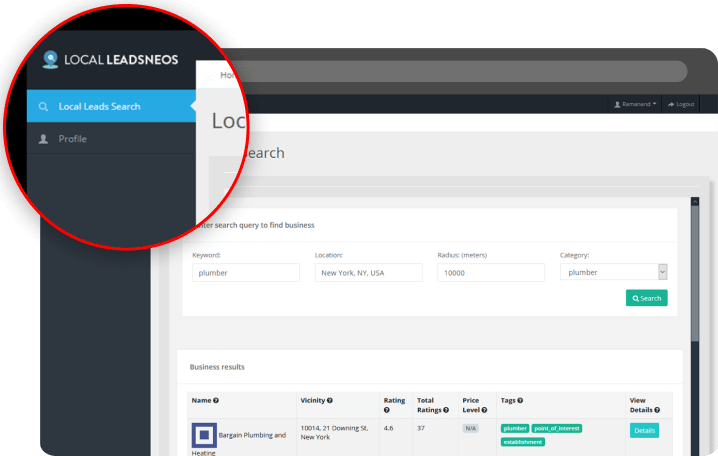This screenshot has width=718, height=456.
Task: Focus the Keyword input field
Action: pyautogui.click(x=246, y=272)
